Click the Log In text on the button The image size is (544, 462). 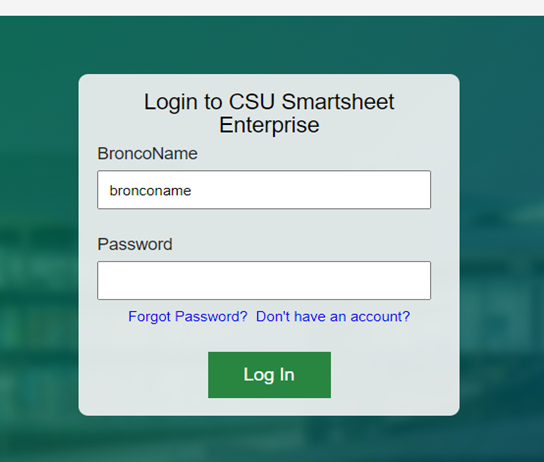click(269, 375)
